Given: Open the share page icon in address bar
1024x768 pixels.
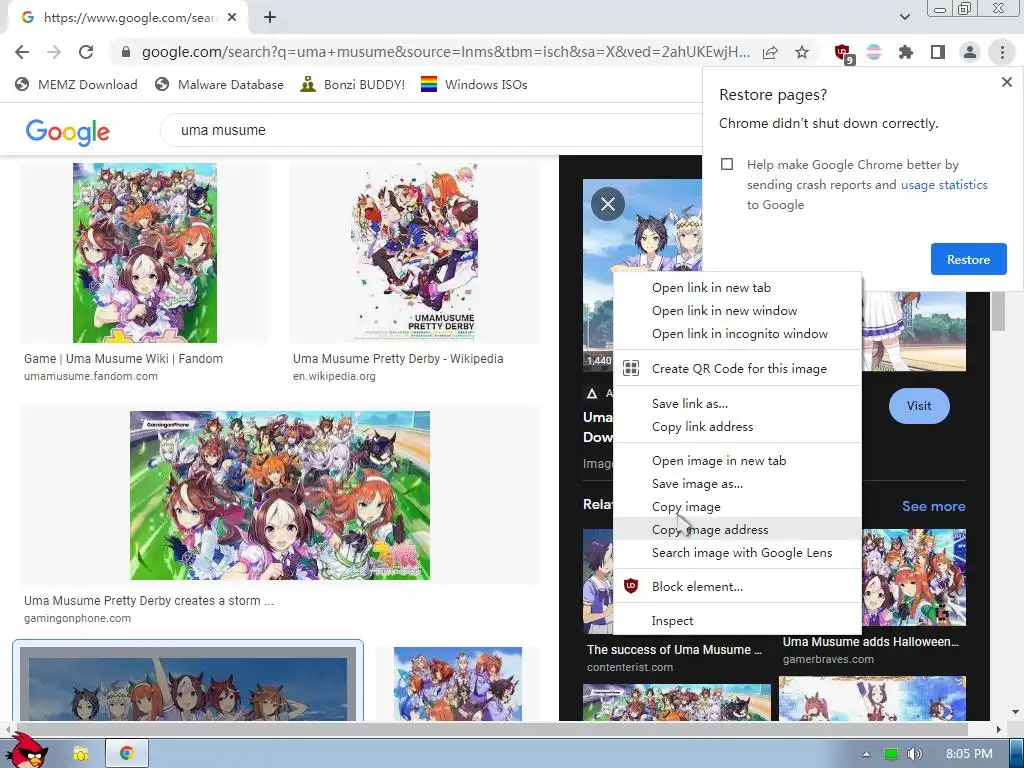Looking at the screenshot, I should pos(770,52).
